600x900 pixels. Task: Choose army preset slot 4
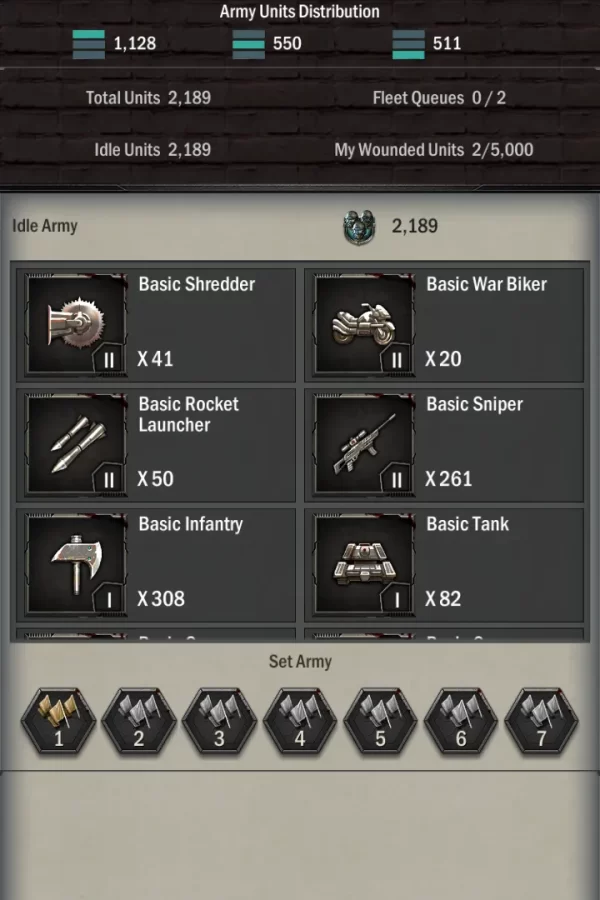click(x=300, y=721)
